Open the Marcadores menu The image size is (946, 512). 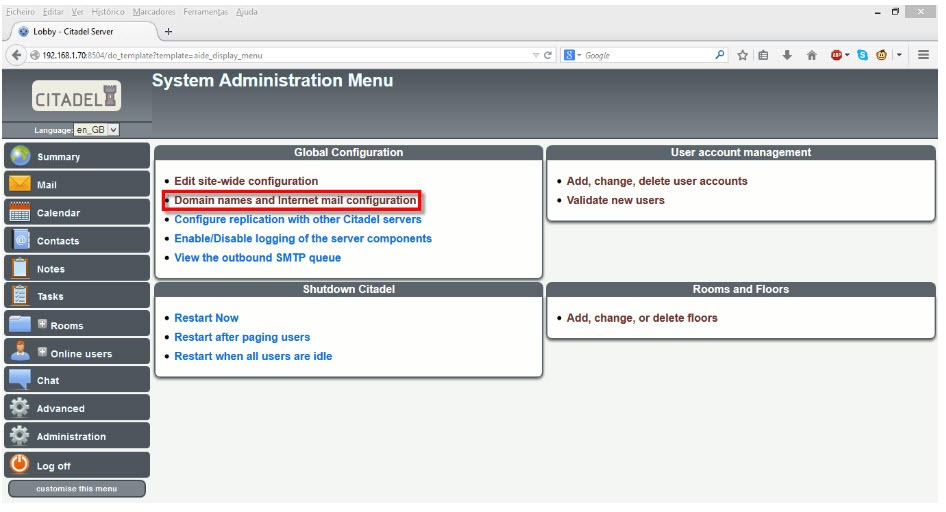click(154, 12)
